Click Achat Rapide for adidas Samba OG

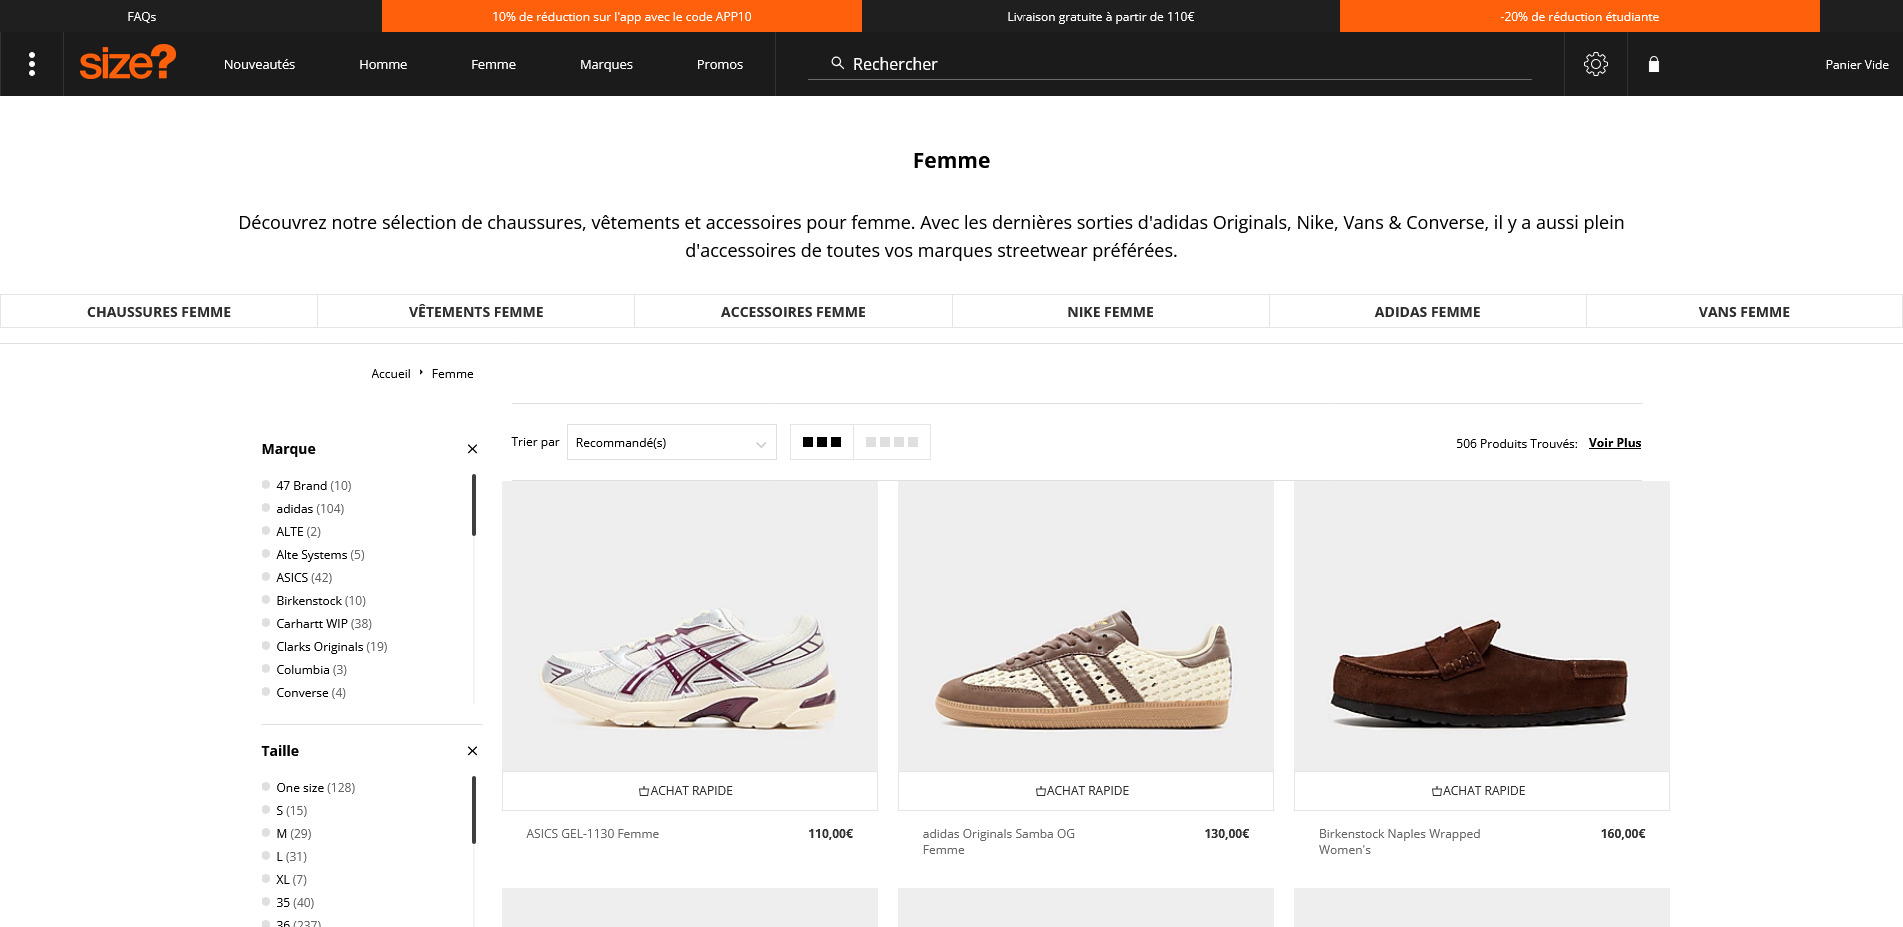(x=1086, y=790)
